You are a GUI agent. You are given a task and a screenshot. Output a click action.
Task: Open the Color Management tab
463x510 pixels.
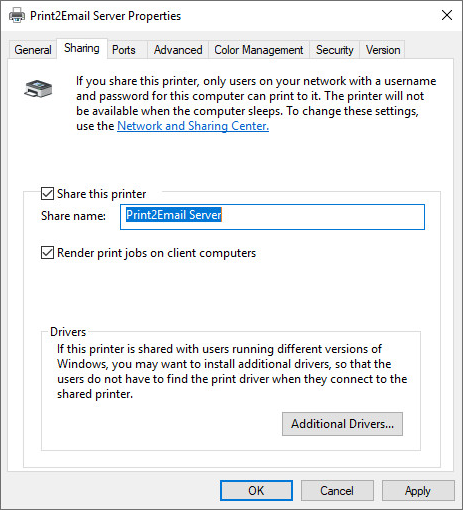coord(259,50)
